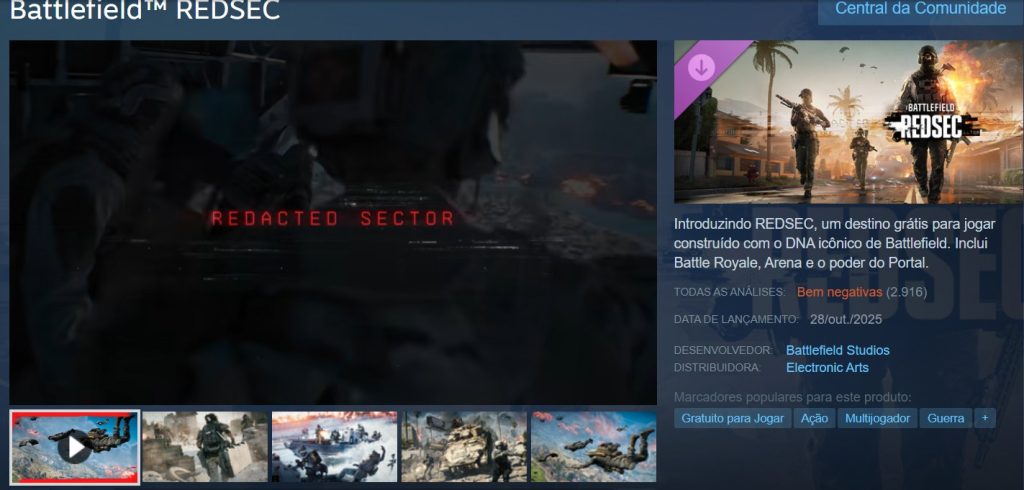Click the purple download icon on the game capsule
1024x490 pixels.
click(701, 67)
